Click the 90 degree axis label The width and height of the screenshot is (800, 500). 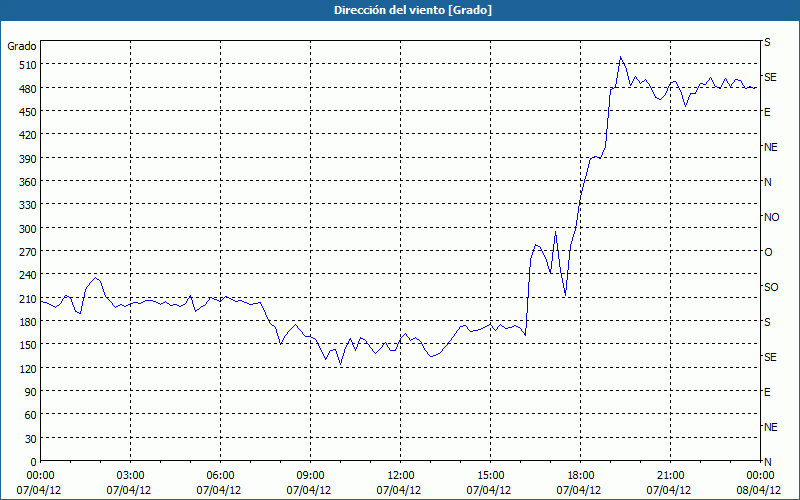(x=31, y=392)
